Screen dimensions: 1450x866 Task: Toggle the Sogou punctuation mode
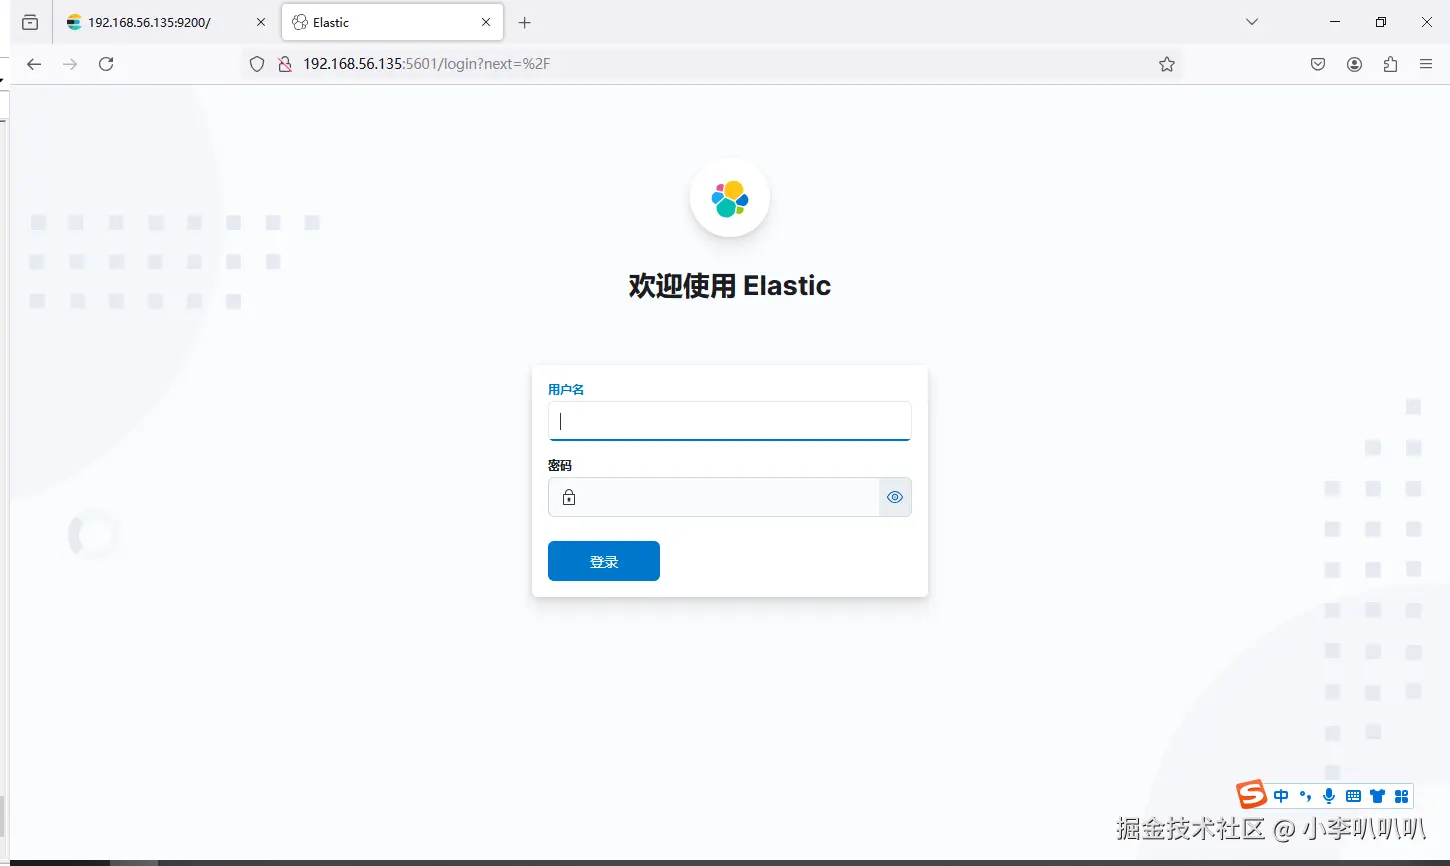click(x=1305, y=796)
